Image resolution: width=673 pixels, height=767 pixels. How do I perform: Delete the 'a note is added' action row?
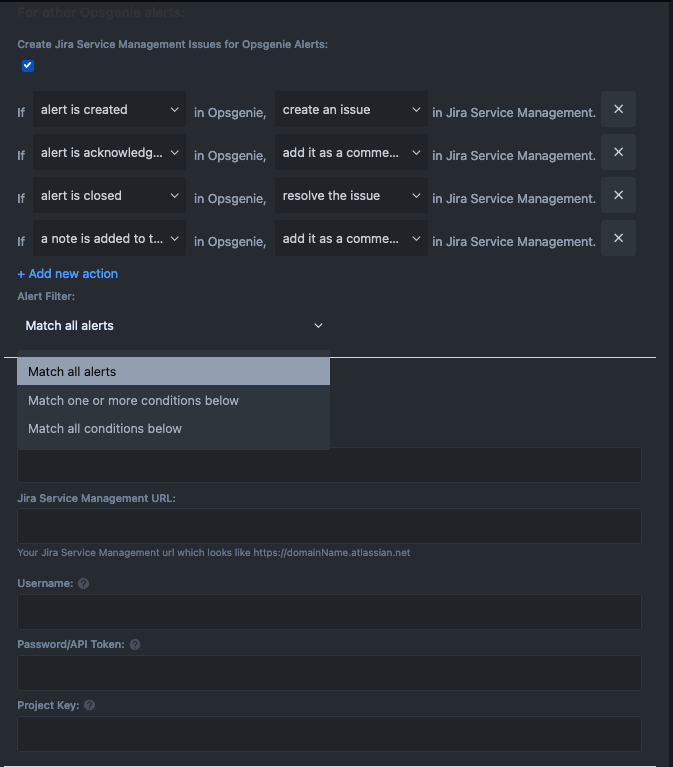(618, 238)
